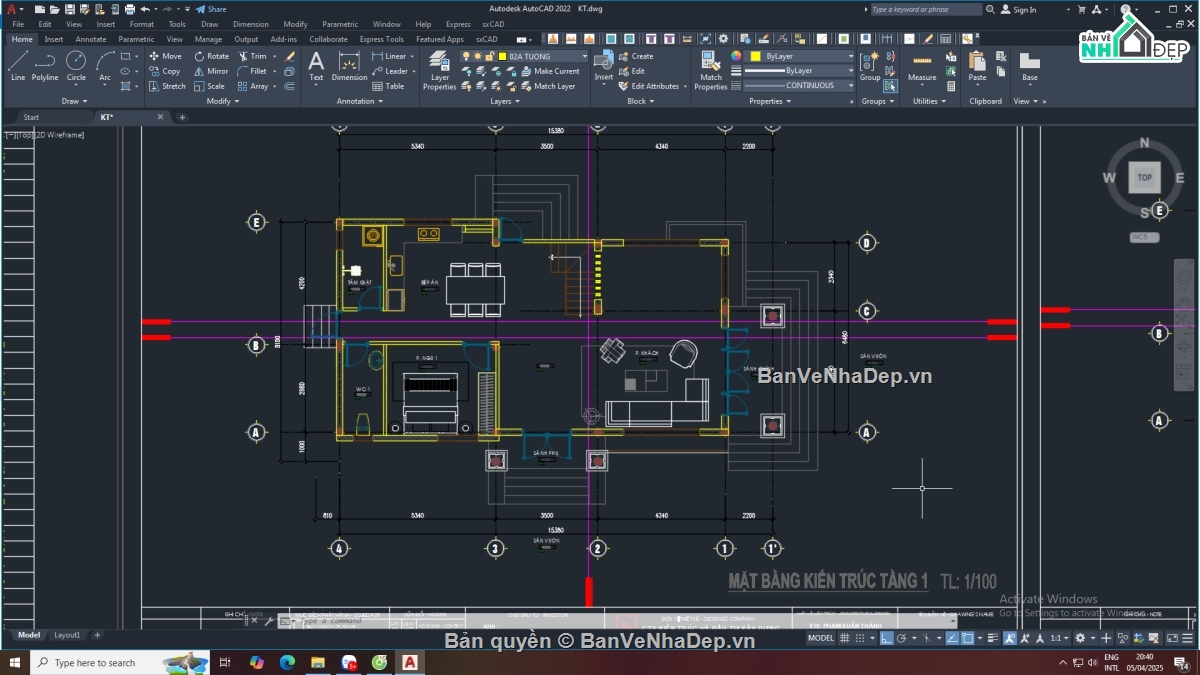The height and width of the screenshot is (675, 1200).
Task: Click the yellow ByLayer color swatch
Action: (x=756, y=57)
